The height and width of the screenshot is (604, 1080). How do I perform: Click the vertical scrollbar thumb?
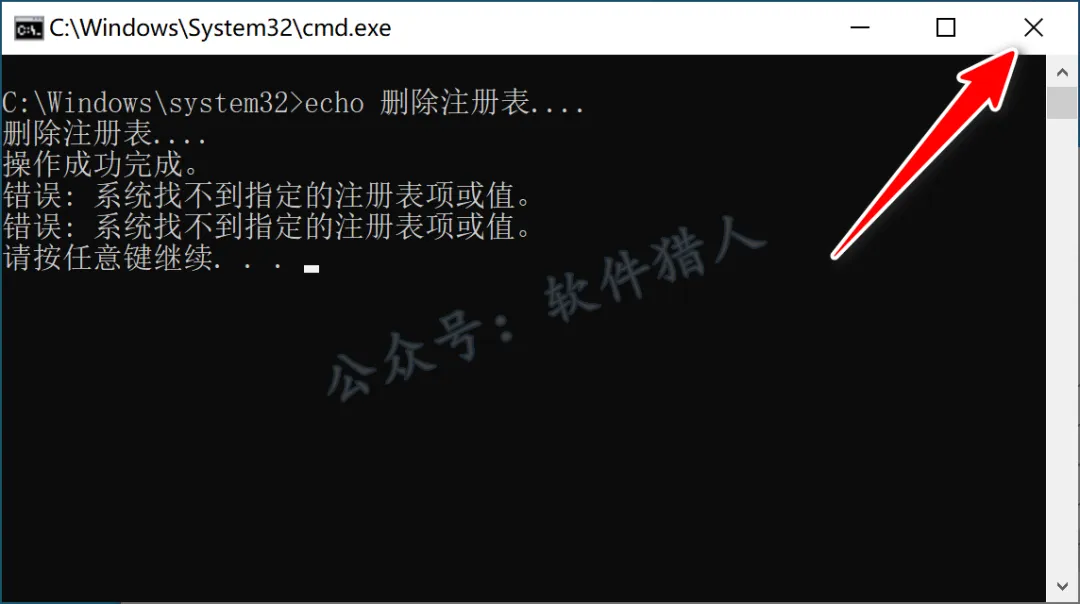point(1062,103)
